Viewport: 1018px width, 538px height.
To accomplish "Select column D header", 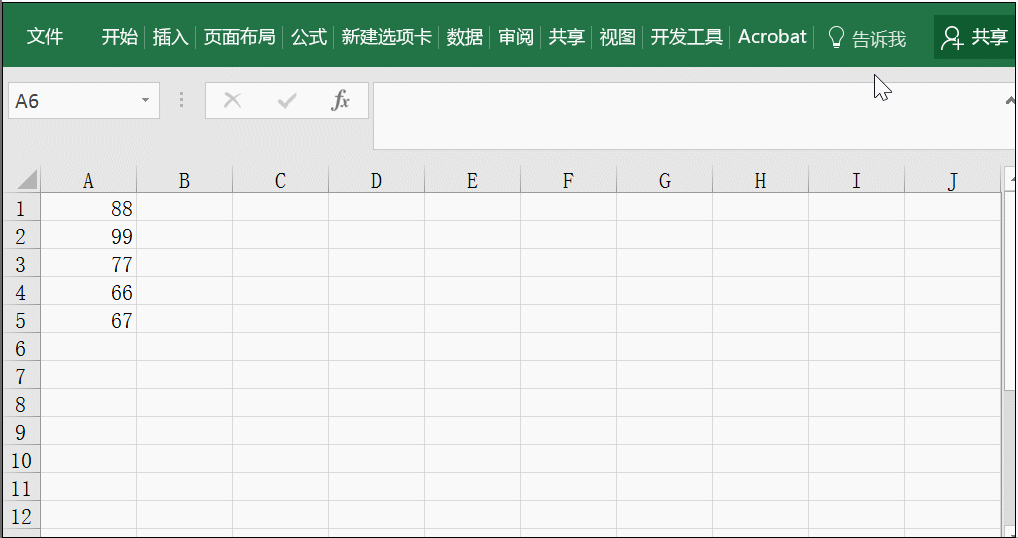I will tap(377, 180).
